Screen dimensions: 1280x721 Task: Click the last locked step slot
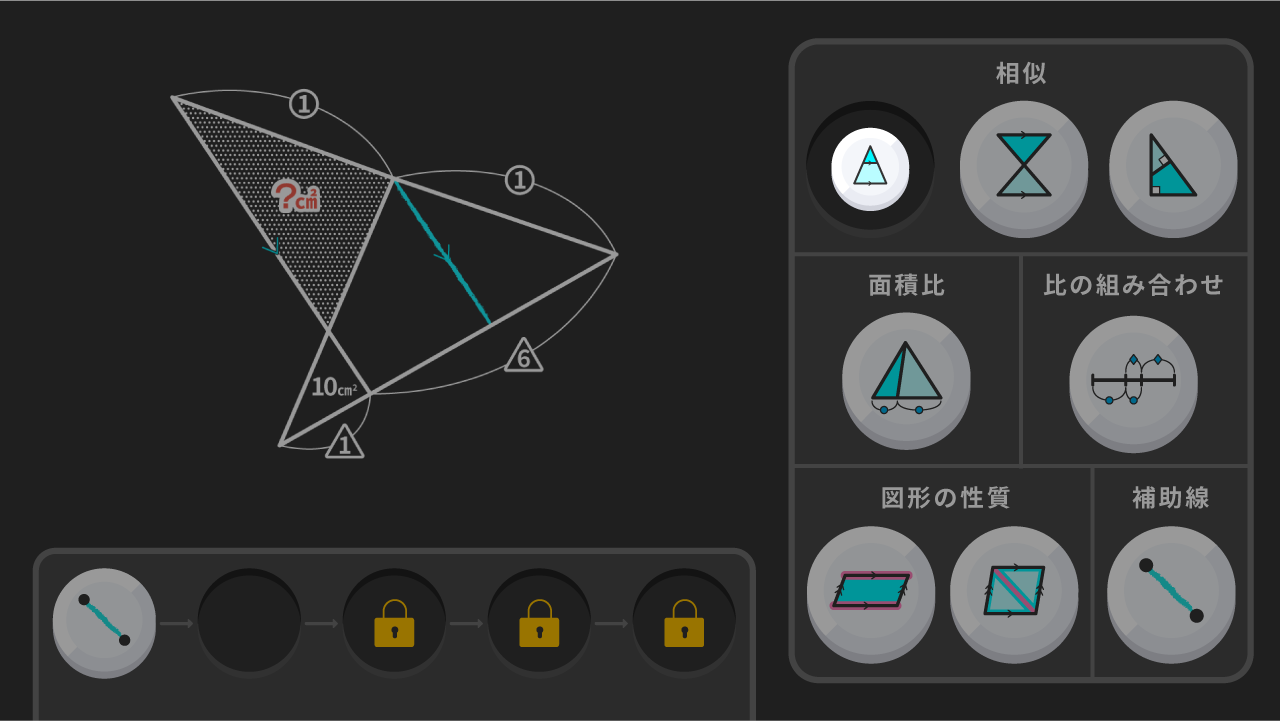pos(684,622)
